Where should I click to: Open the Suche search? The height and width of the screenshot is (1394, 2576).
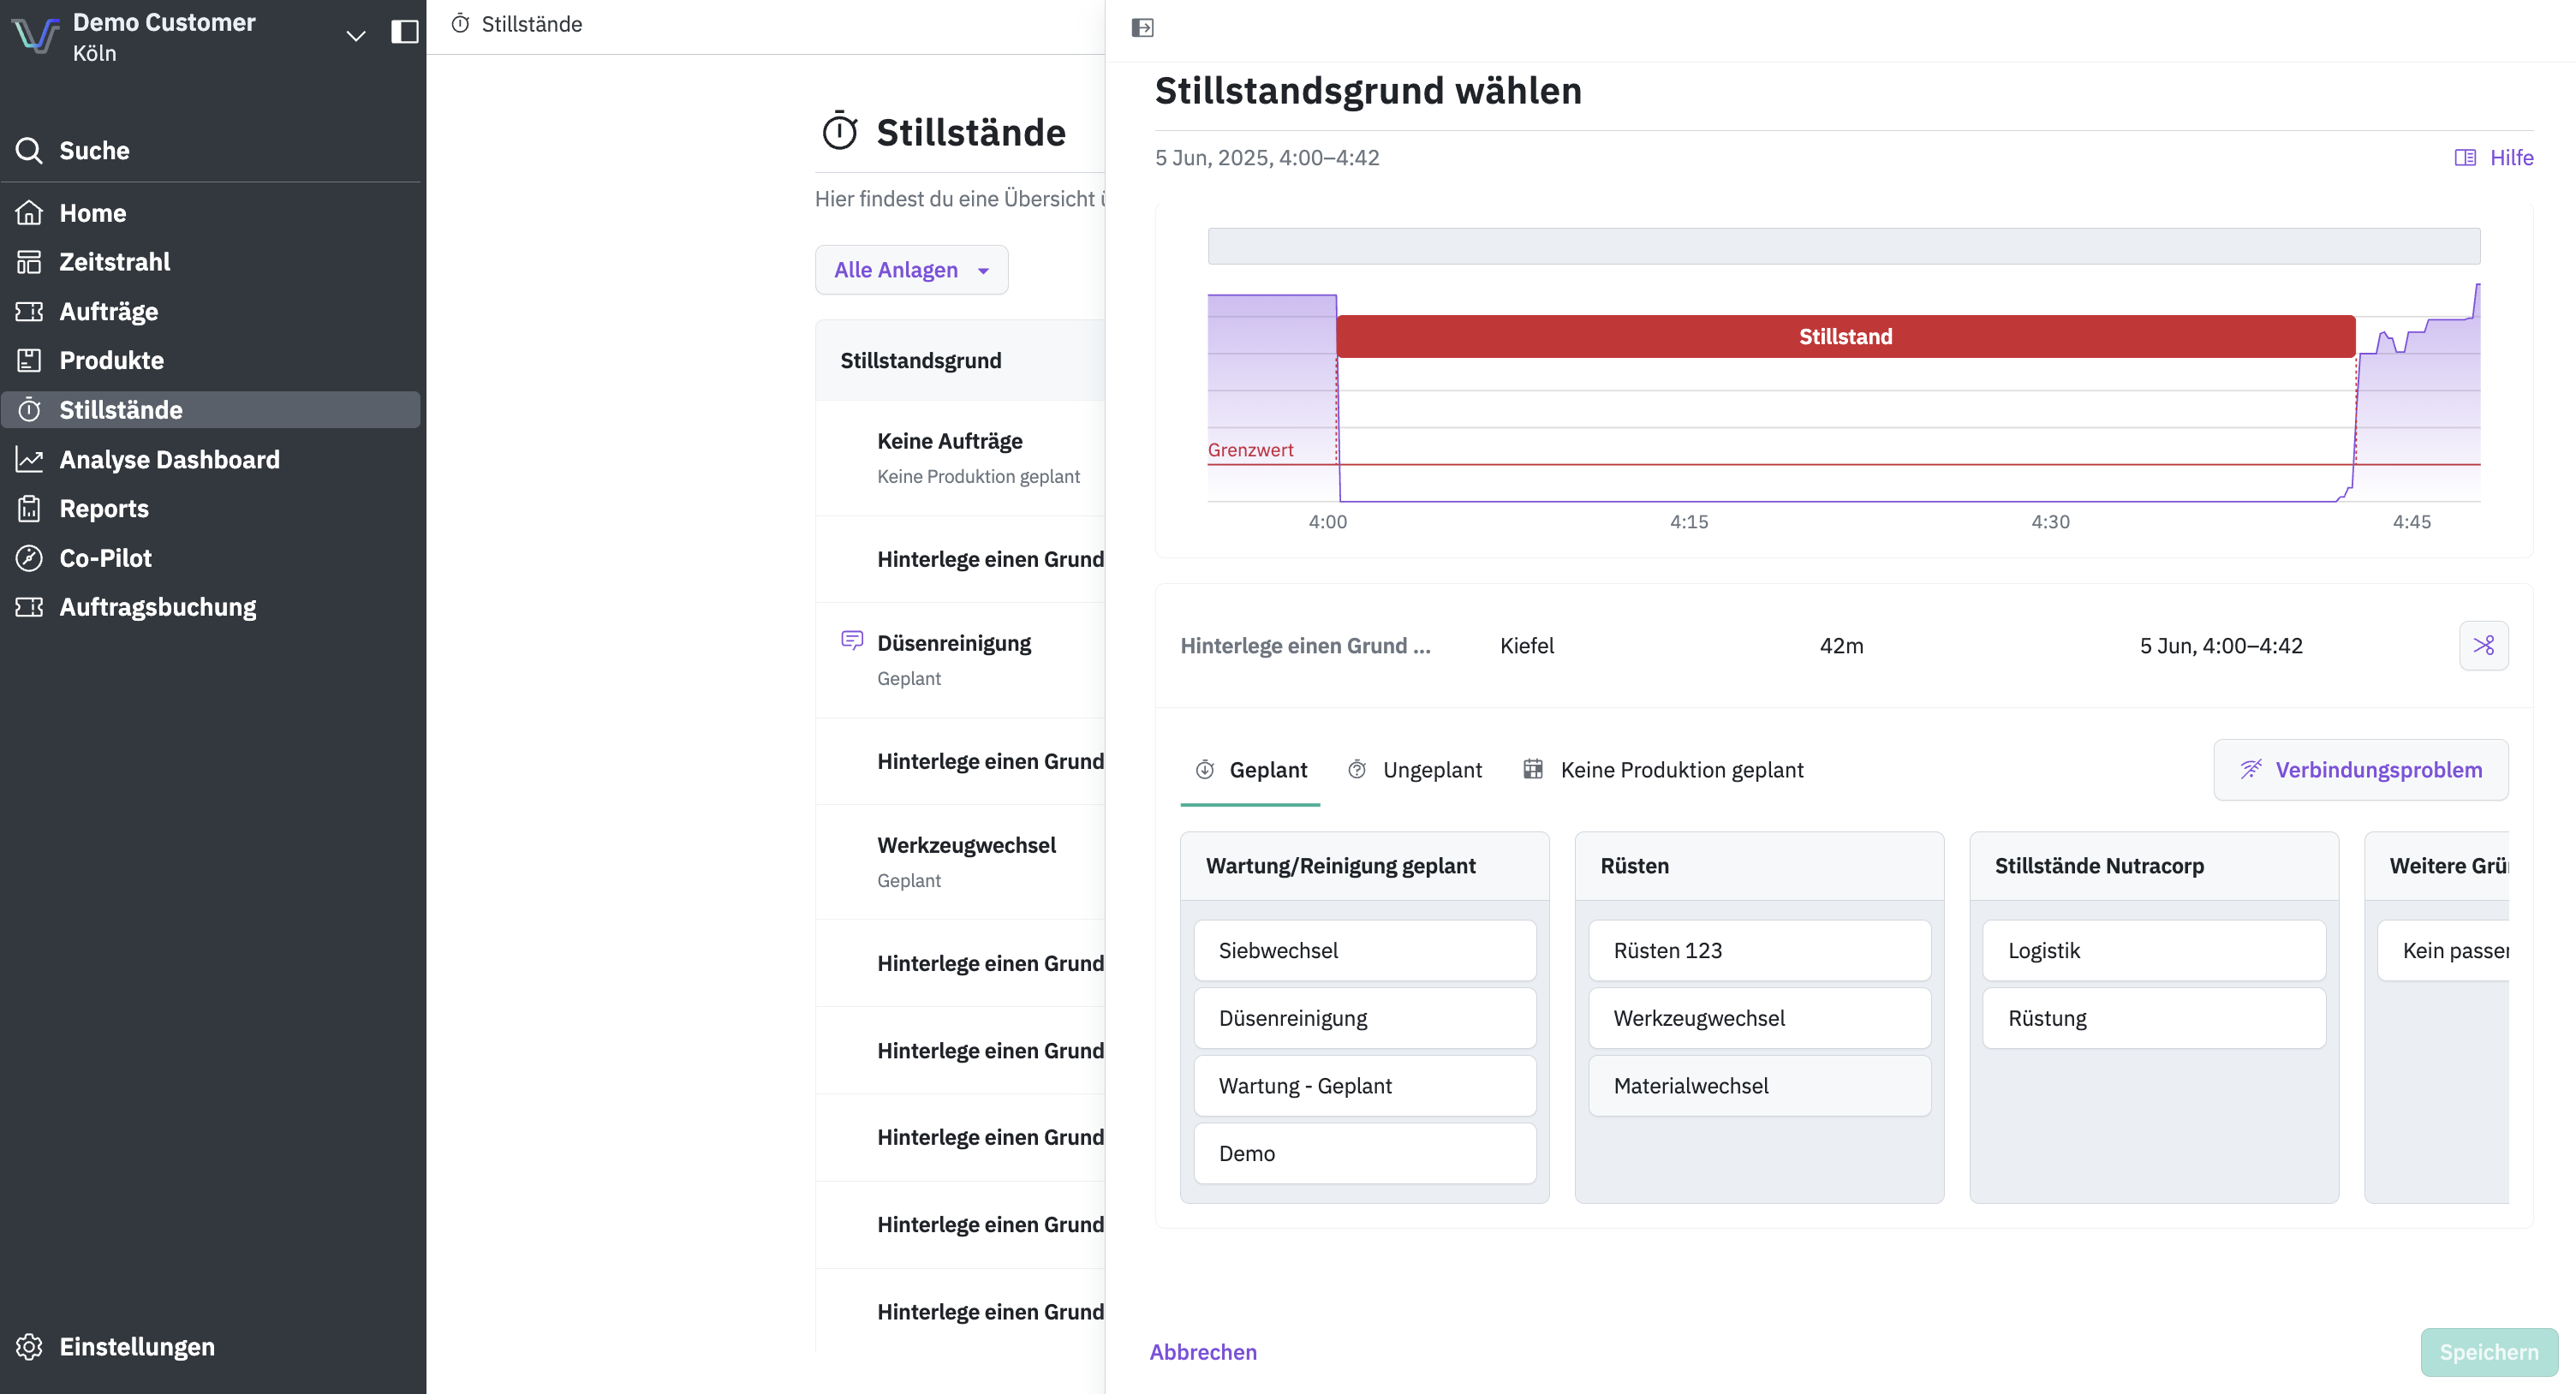[94, 151]
